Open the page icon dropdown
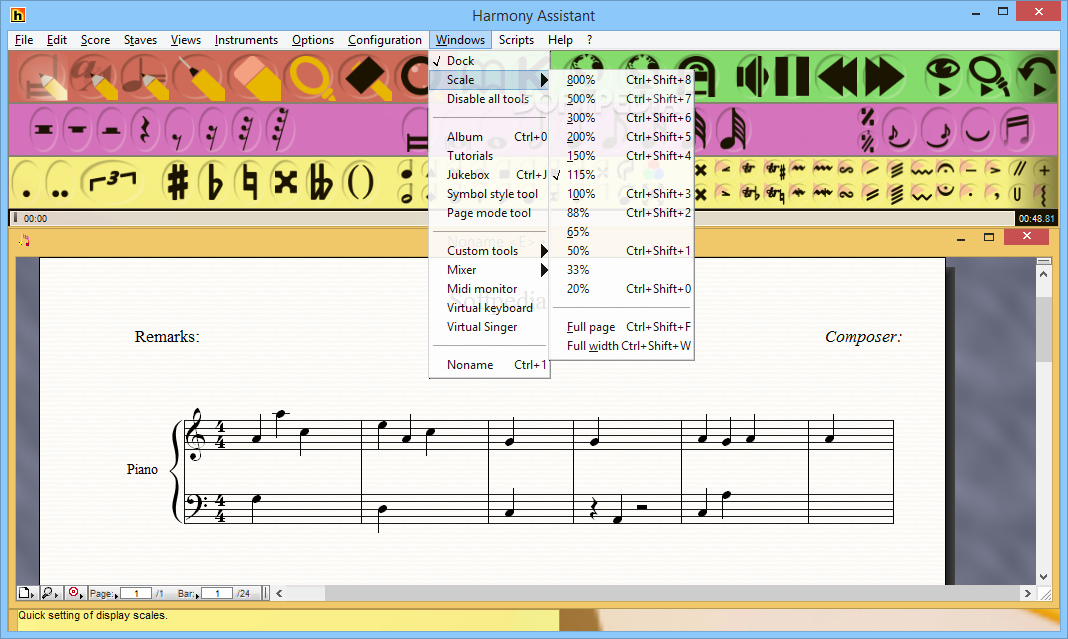The image size is (1068, 639). coord(27,593)
